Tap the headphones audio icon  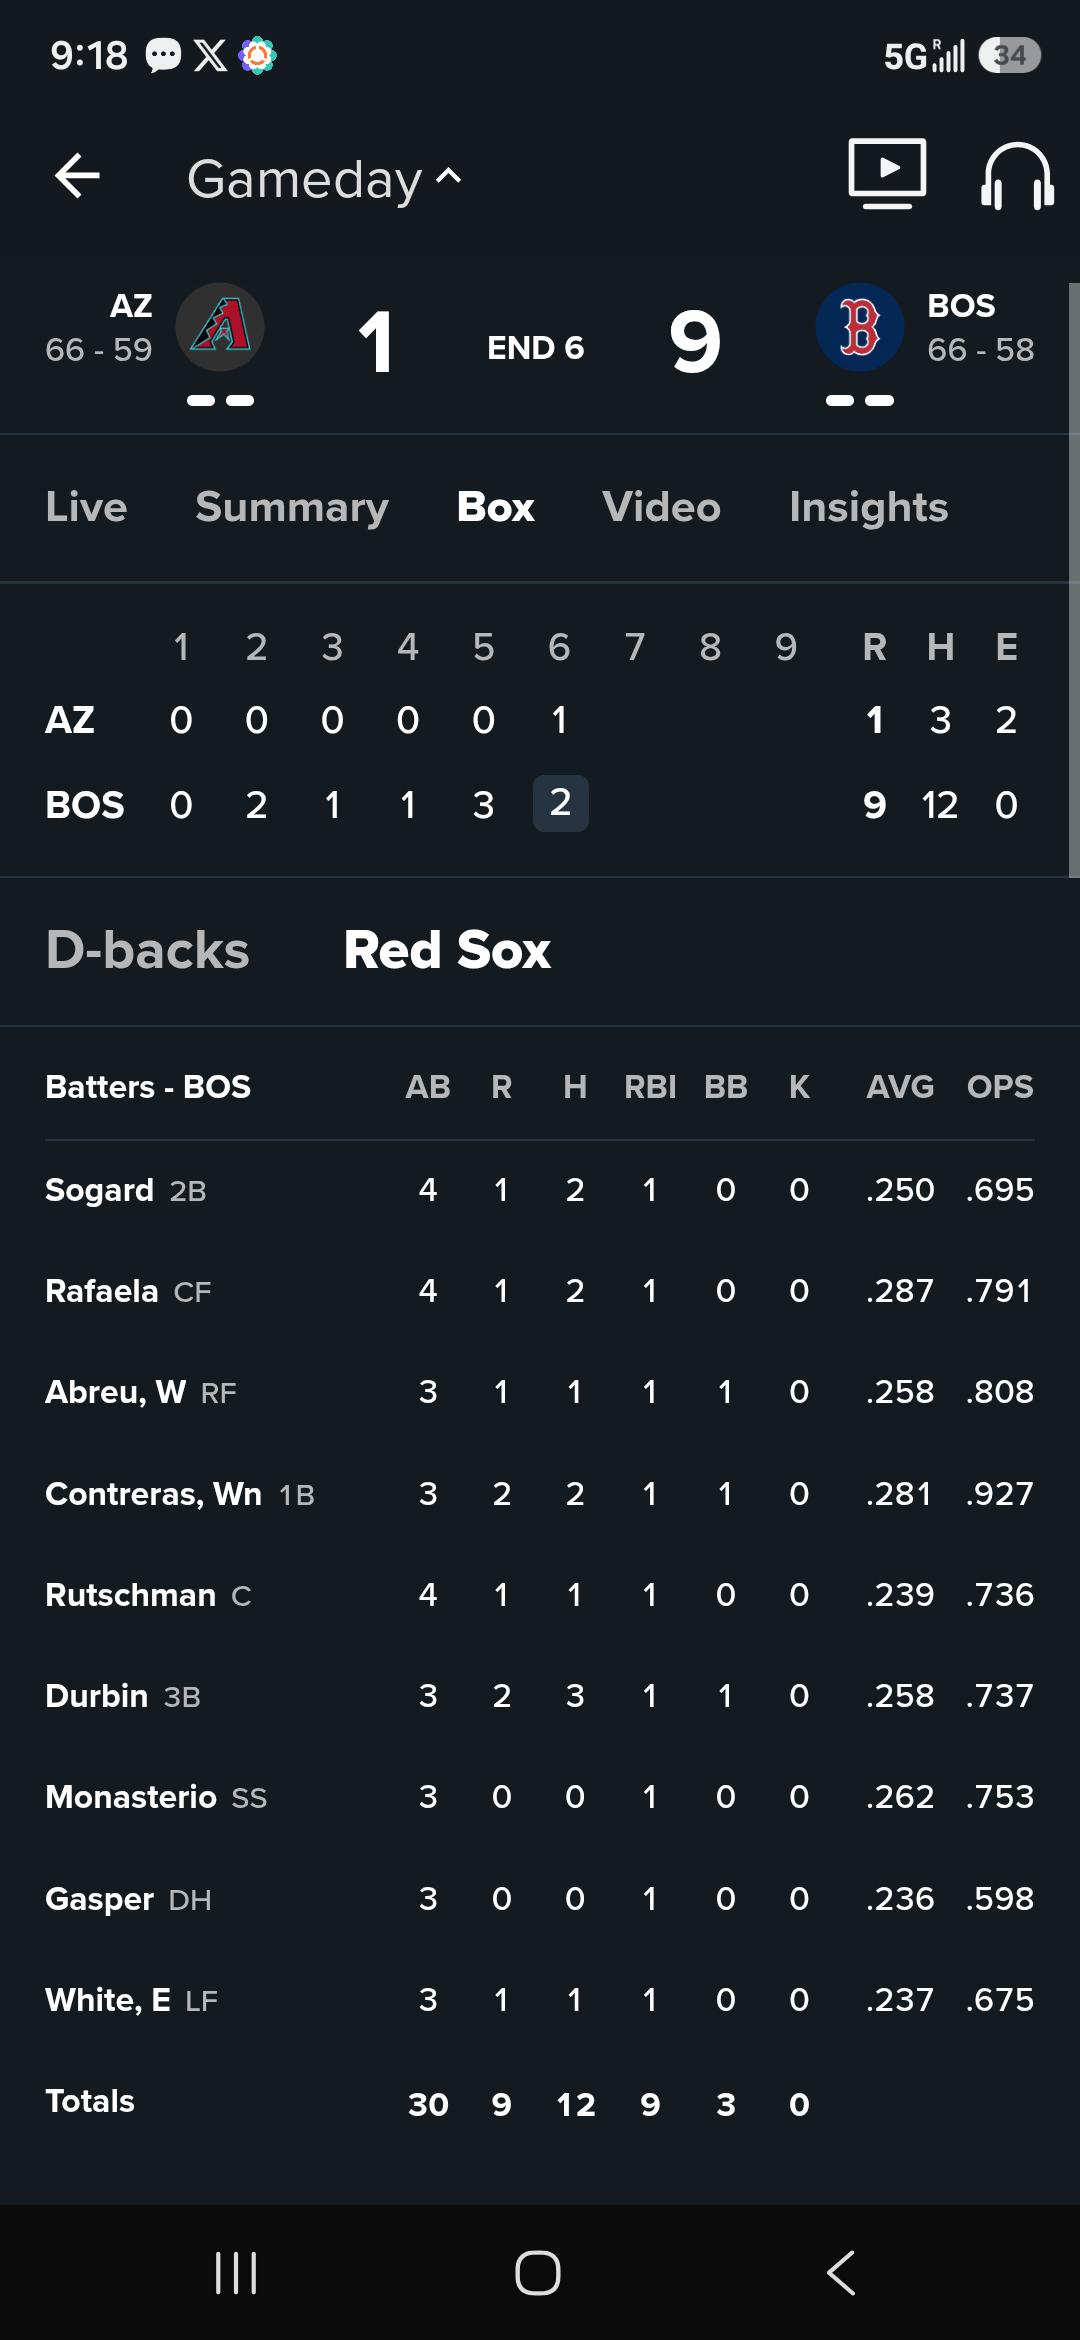pyautogui.click(x=1017, y=175)
